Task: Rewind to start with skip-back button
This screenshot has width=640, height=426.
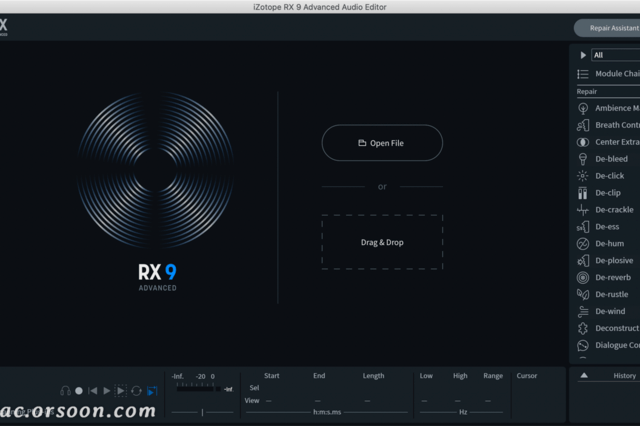Action: [93, 391]
